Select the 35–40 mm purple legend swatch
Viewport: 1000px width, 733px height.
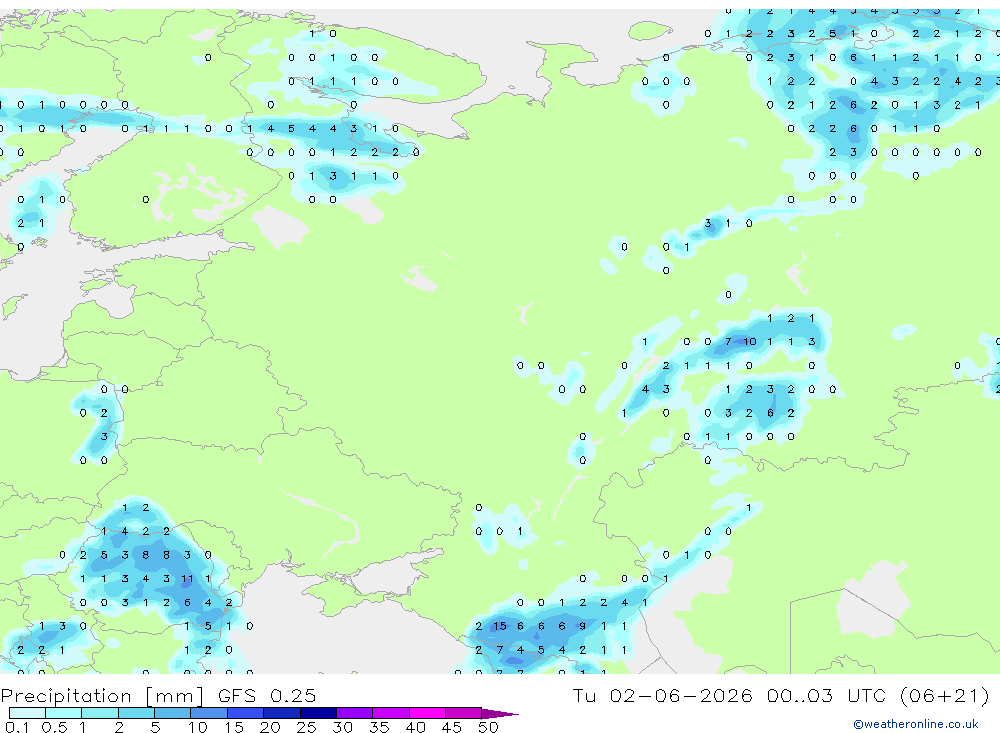click(x=391, y=713)
